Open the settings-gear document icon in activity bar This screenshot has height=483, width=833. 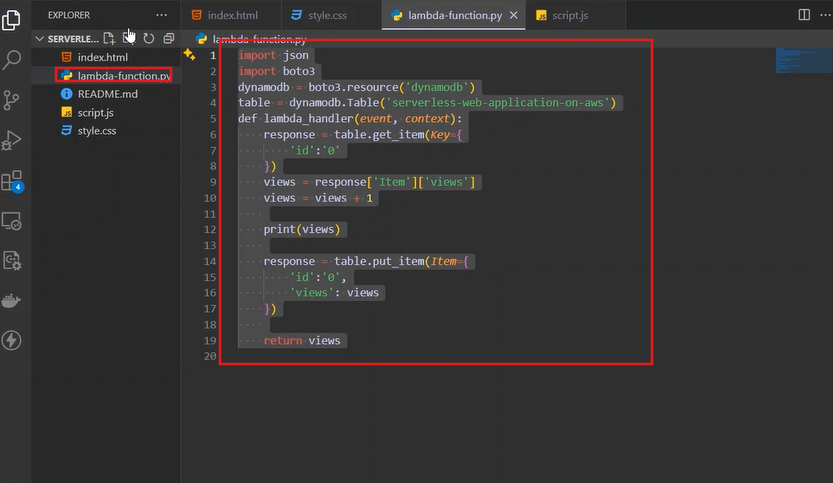click(12, 260)
